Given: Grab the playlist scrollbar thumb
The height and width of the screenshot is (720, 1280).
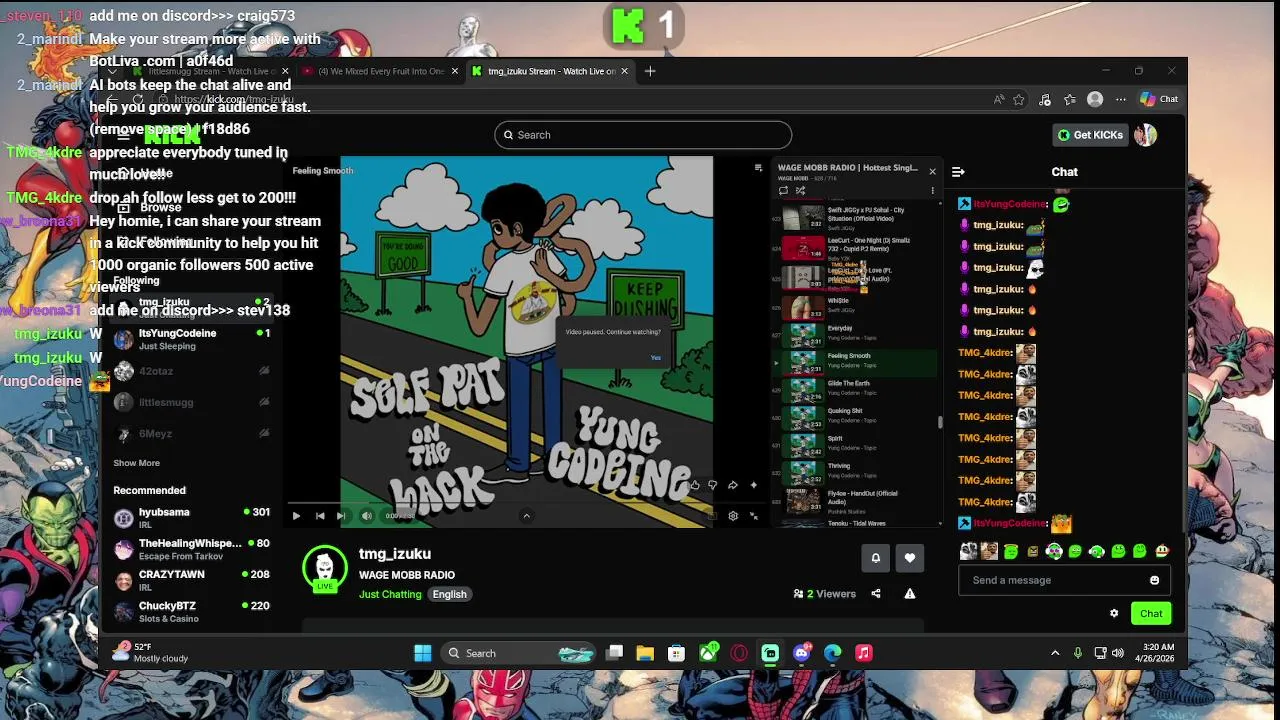Looking at the screenshot, I should [x=939, y=423].
